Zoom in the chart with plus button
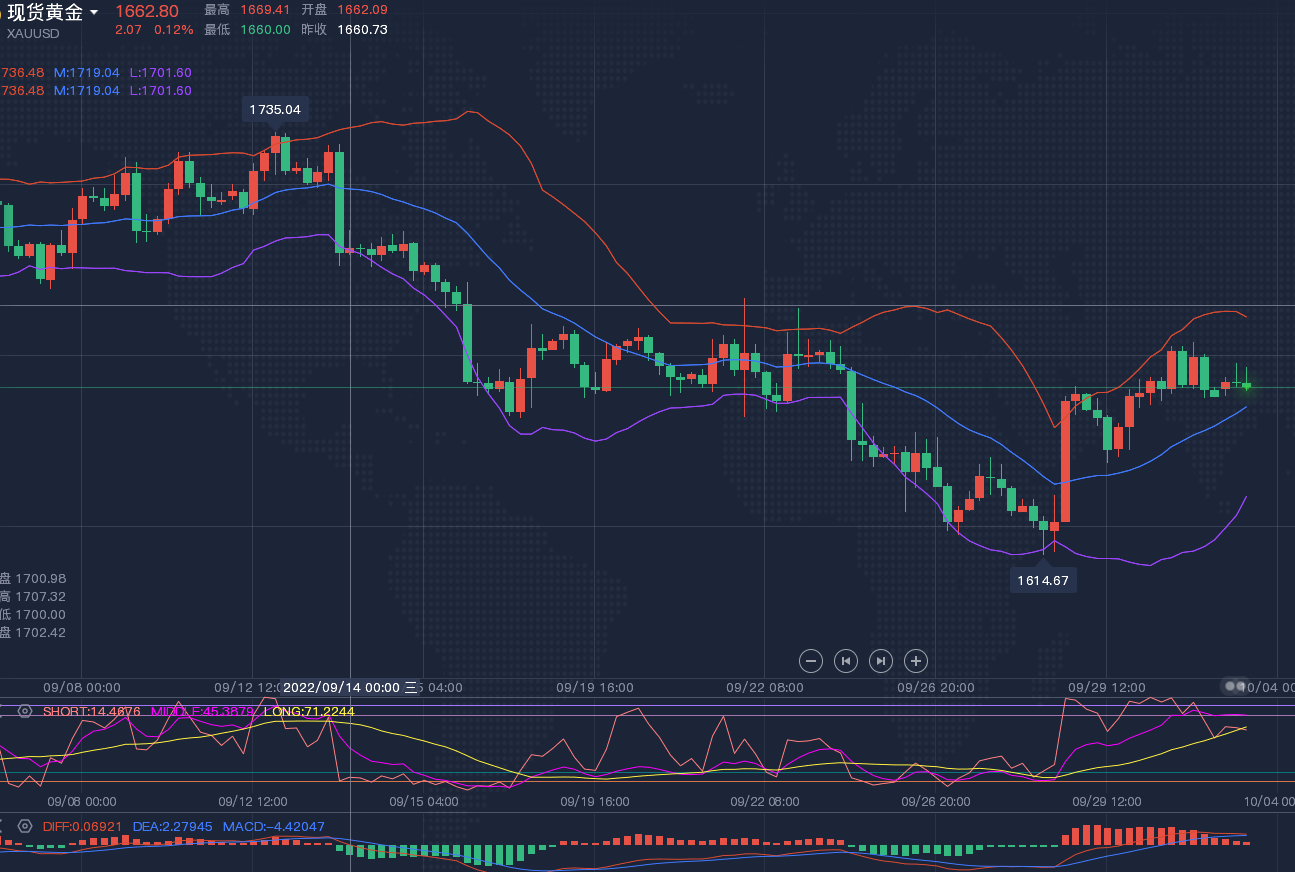 point(916,660)
